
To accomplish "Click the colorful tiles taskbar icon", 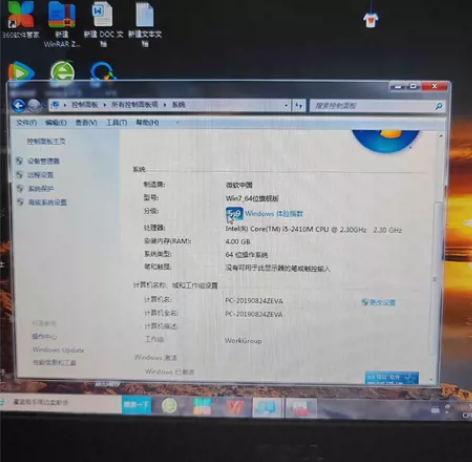I will [202, 407].
